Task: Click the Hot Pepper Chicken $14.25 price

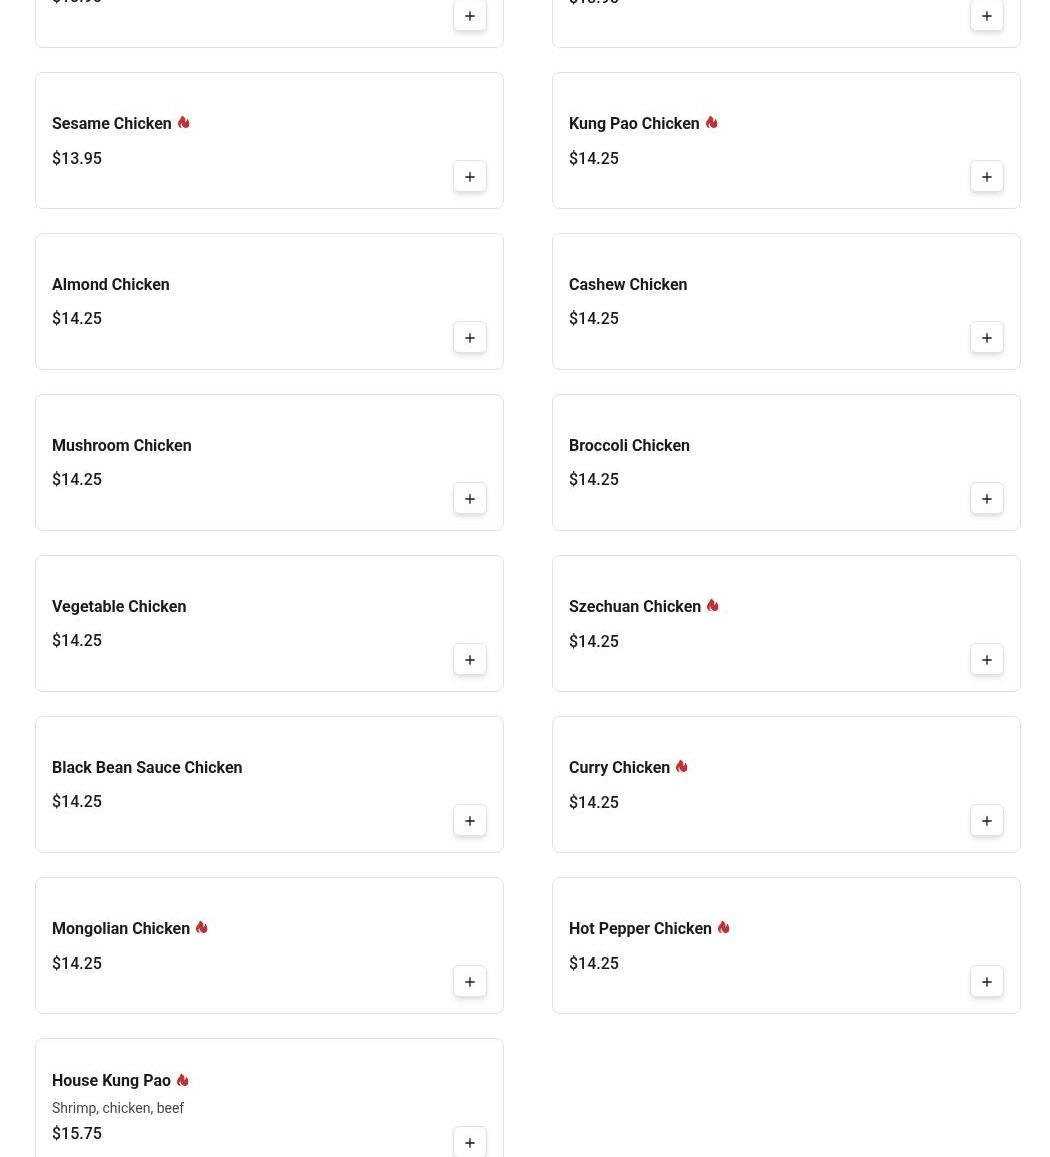Action: 594,964
